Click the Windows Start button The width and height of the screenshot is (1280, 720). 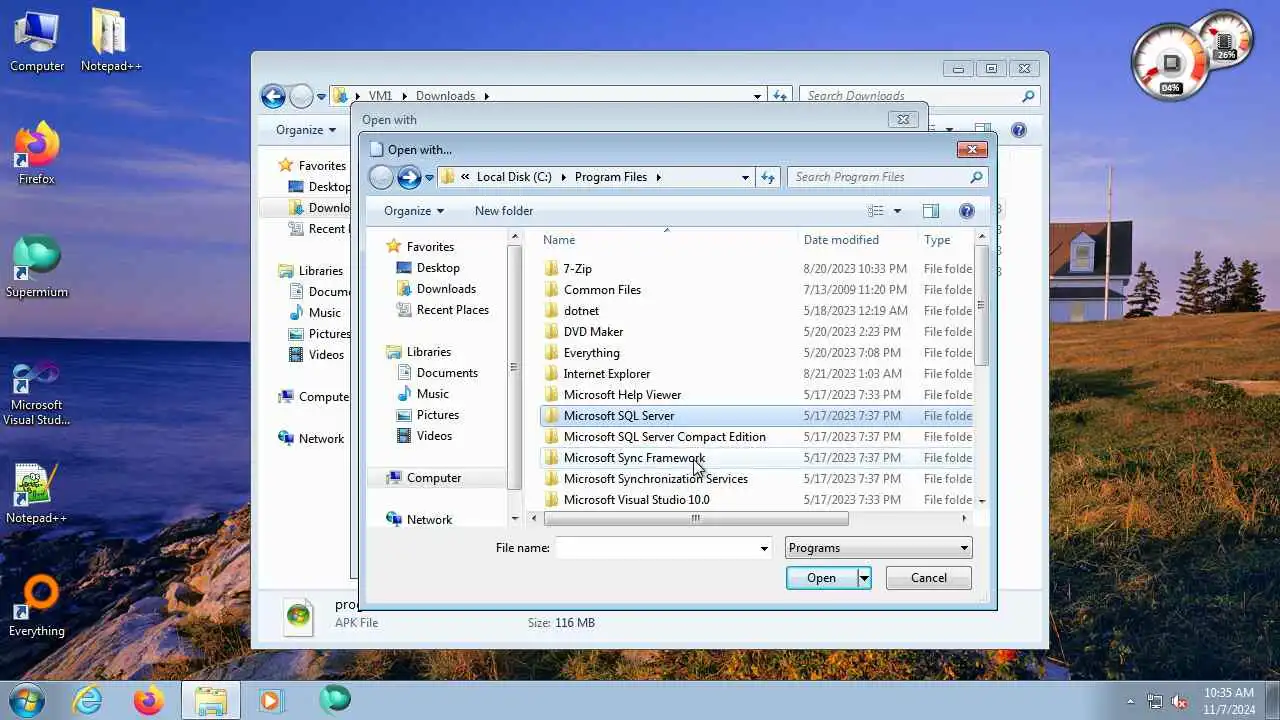tap(27, 700)
